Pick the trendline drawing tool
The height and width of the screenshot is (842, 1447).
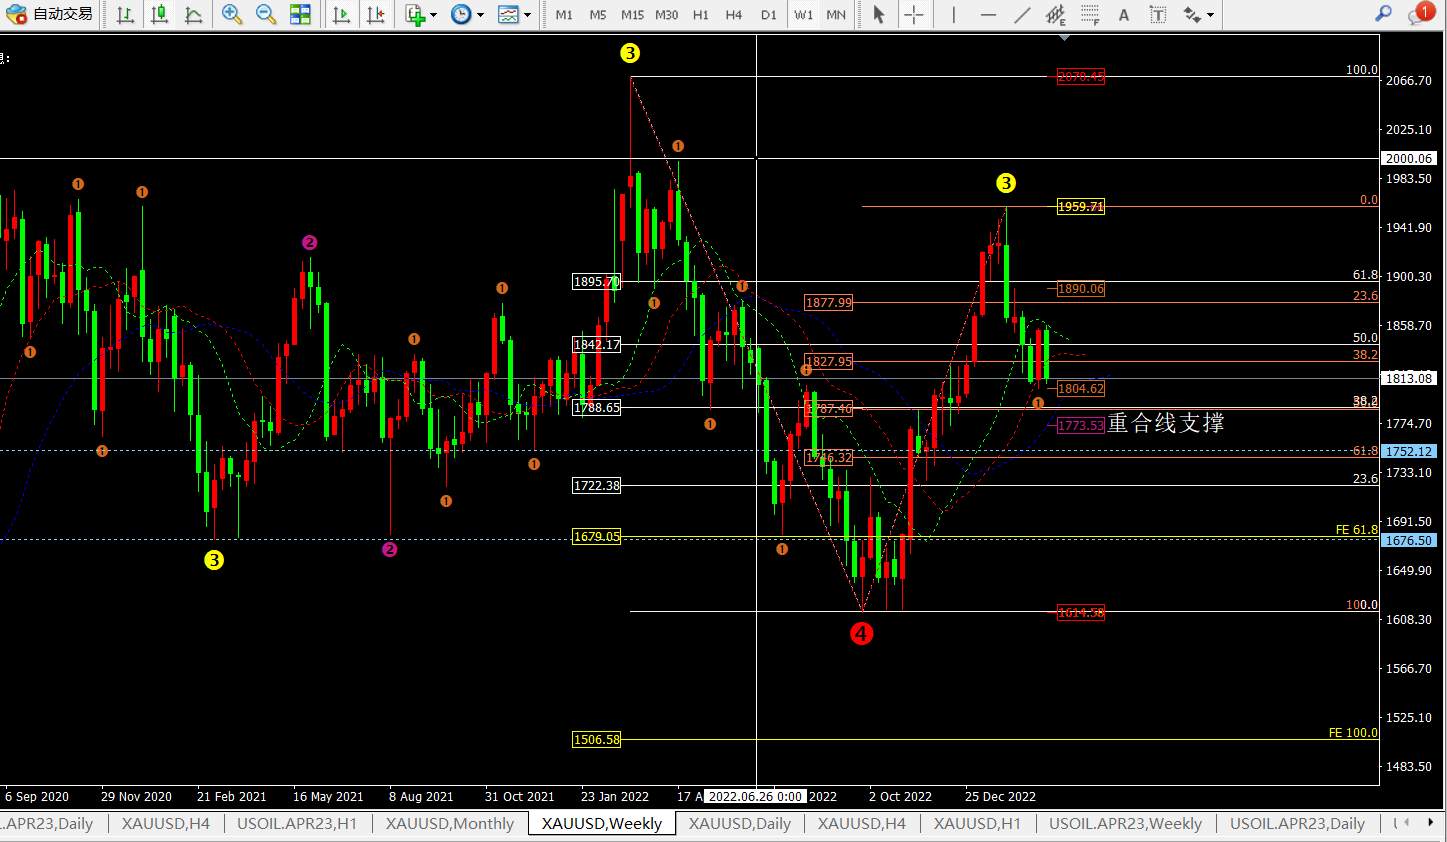pyautogui.click(x=1022, y=14)
